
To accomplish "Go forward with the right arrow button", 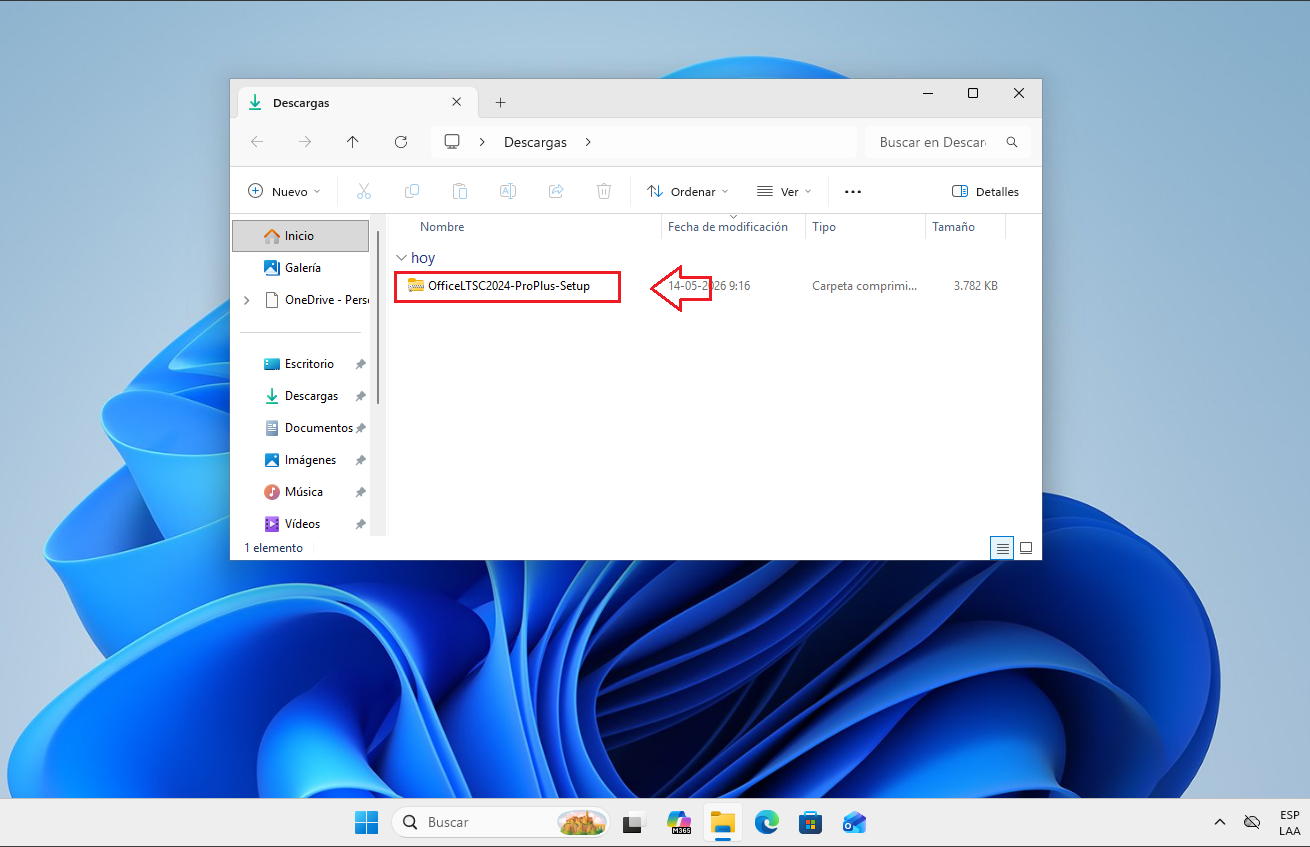I will point(305,142).
